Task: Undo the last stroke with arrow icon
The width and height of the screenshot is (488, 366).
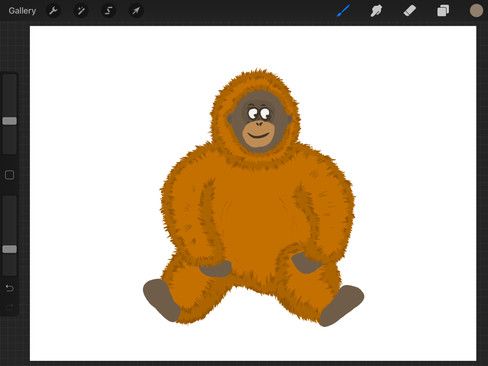Action: tap(9, 288)
